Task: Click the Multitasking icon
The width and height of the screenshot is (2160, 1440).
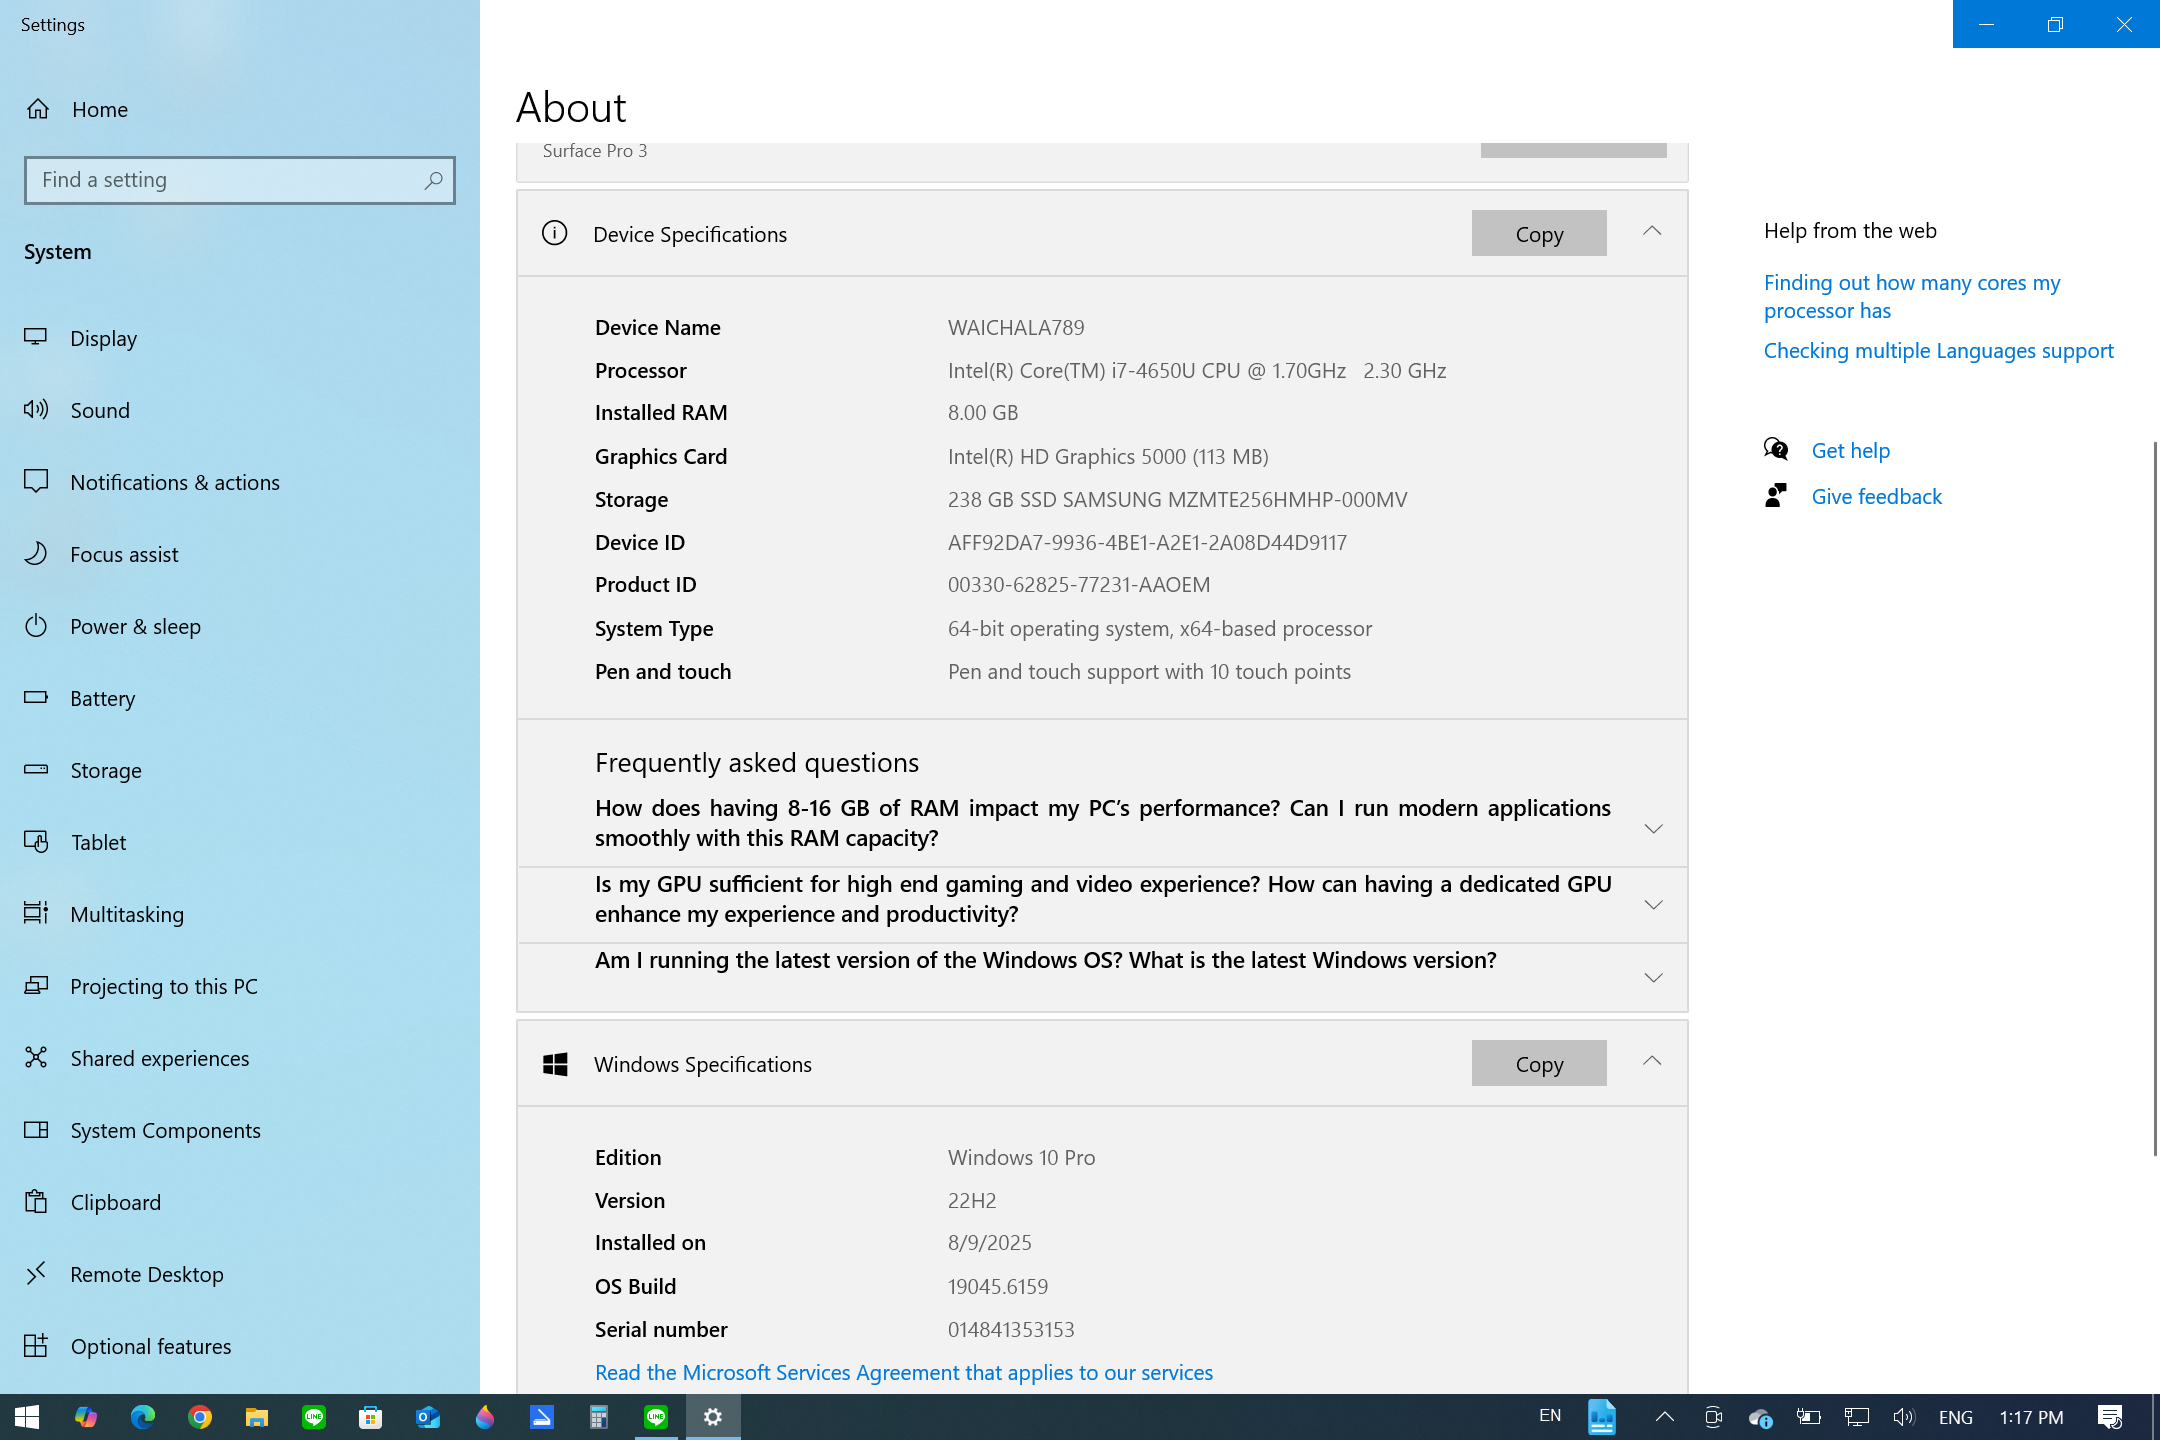Action: 36,913
